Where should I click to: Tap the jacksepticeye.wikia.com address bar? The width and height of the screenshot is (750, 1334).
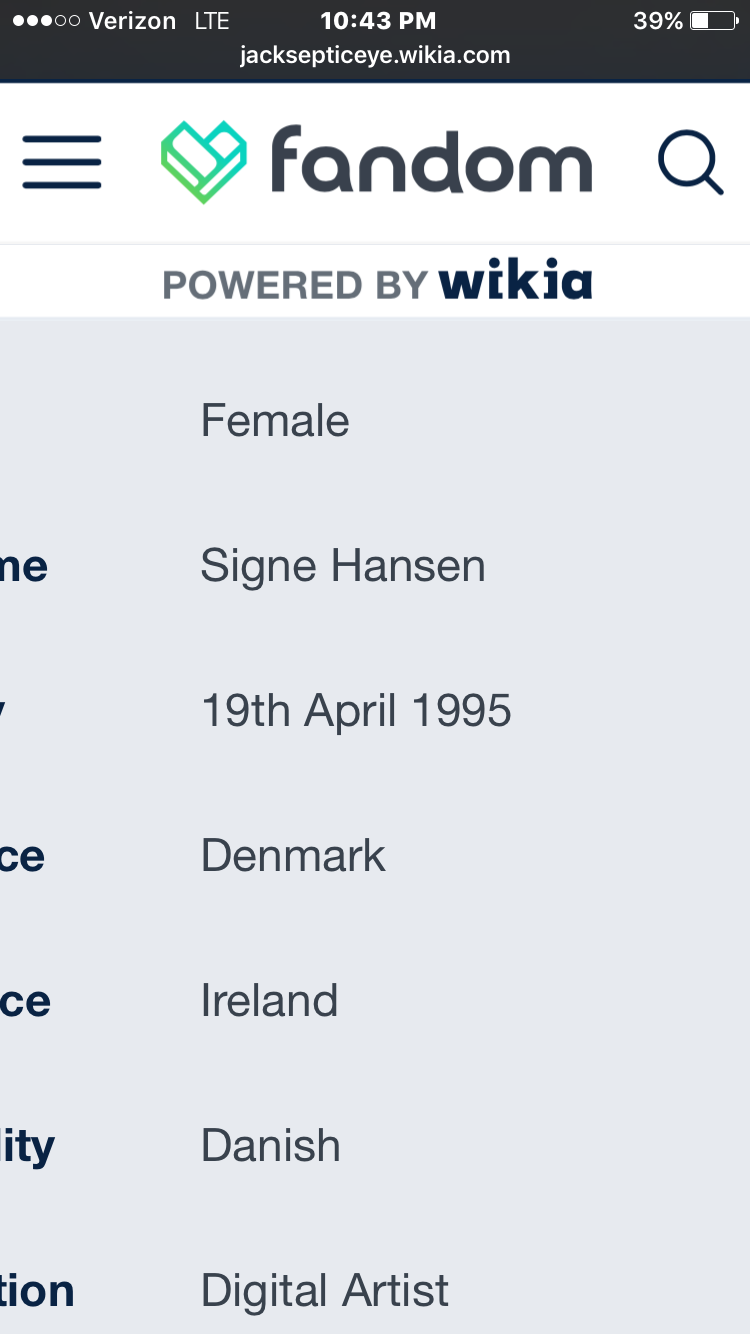click(375, 56)
